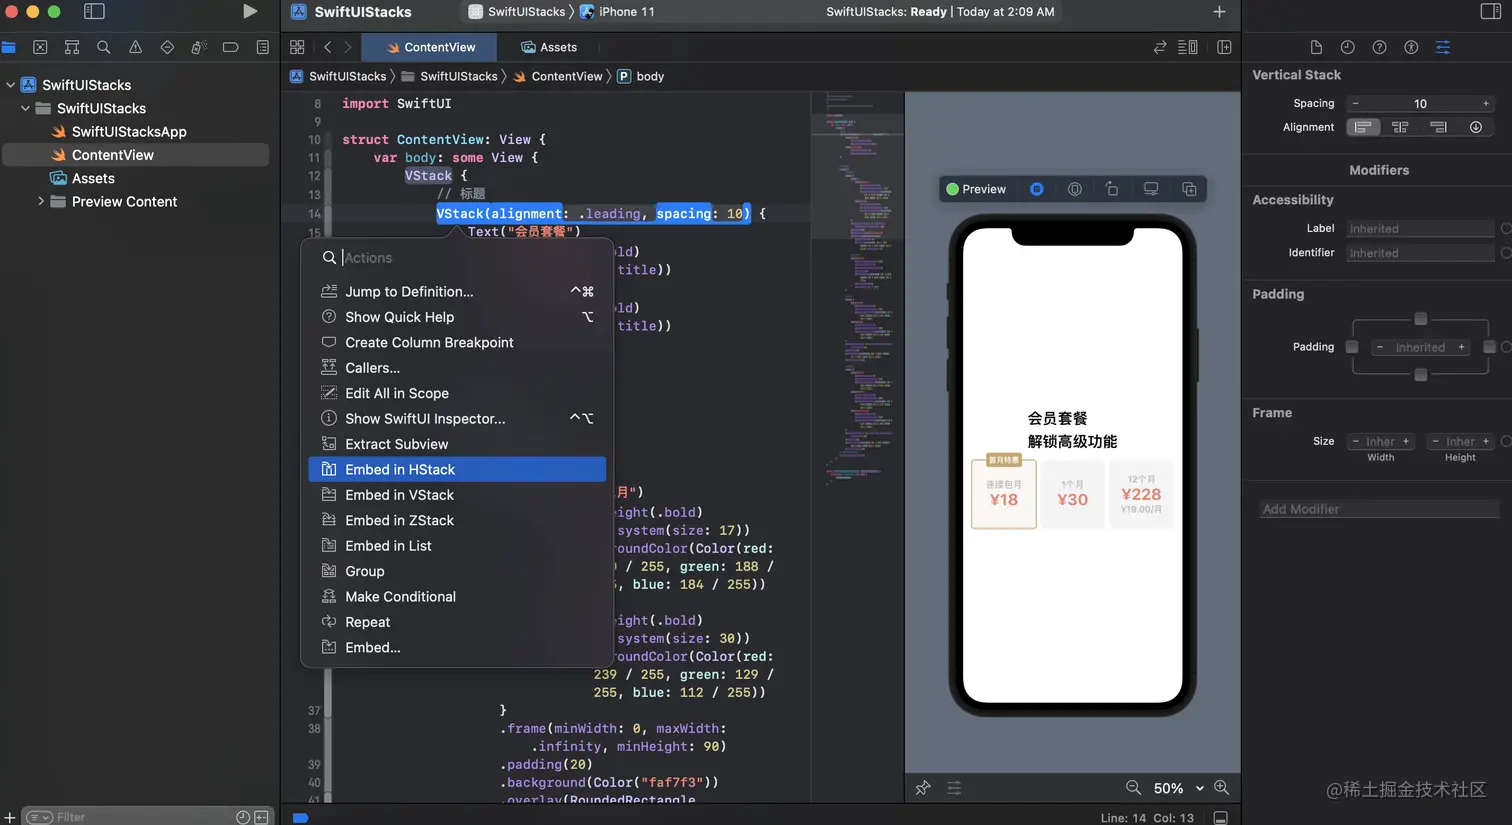The width and height of the screenshot is (1512, 825).
Task: Duplicate the preview
Action: pyautogui.click(x=1189, y=189)
